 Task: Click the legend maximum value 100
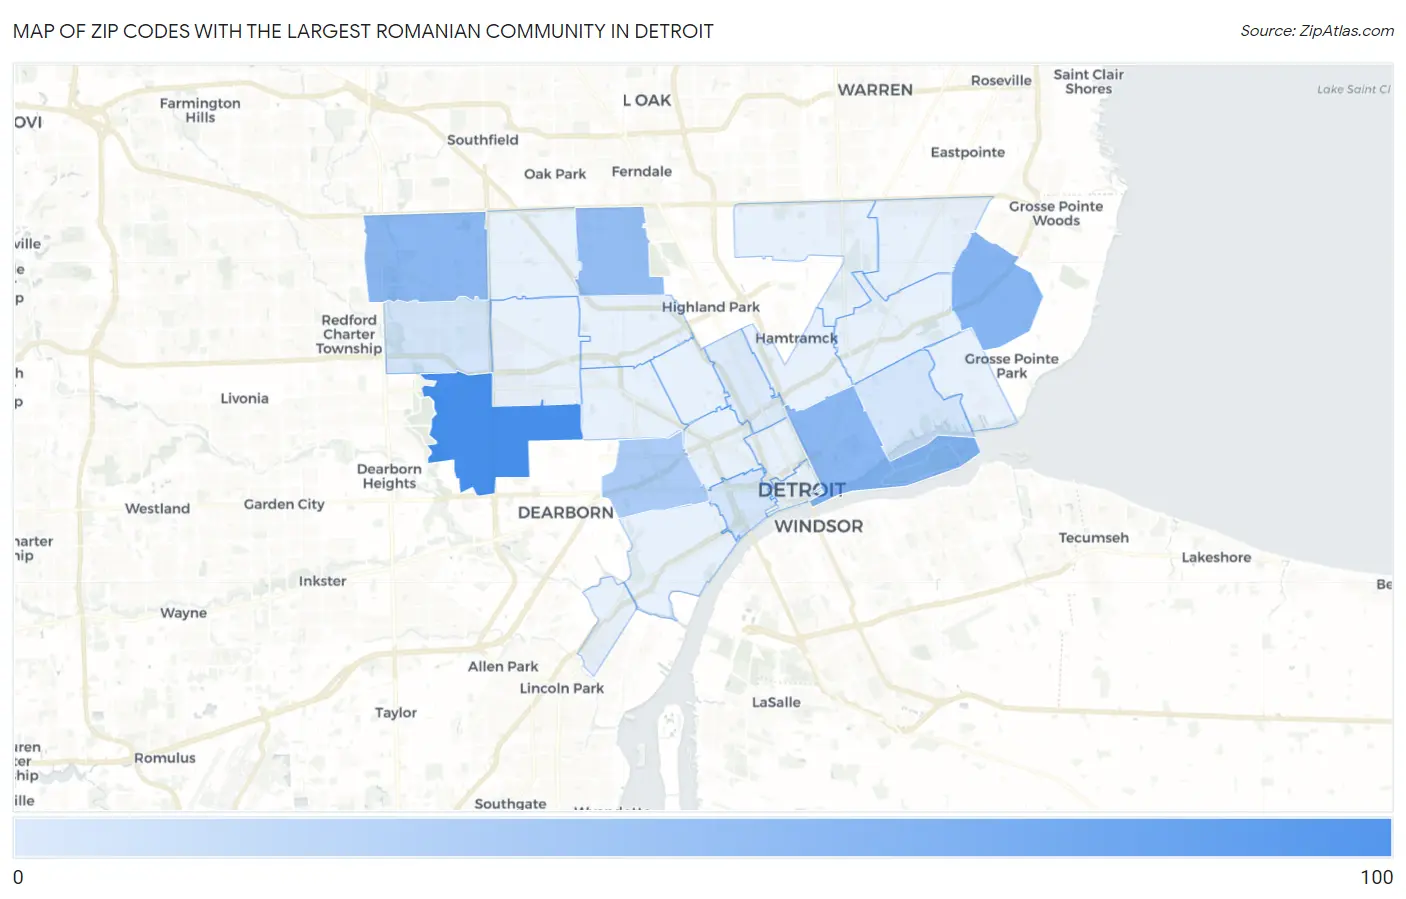(1376, 877)
